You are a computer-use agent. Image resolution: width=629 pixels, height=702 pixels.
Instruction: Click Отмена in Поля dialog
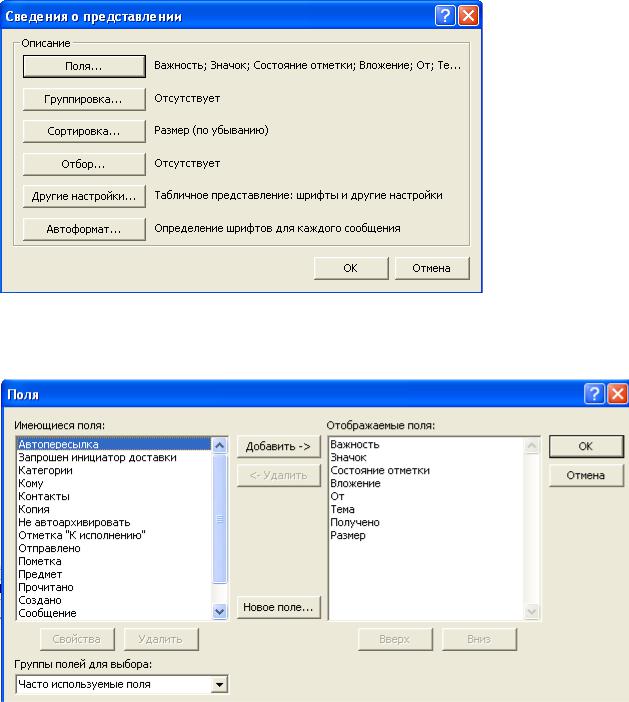[586, 475]
